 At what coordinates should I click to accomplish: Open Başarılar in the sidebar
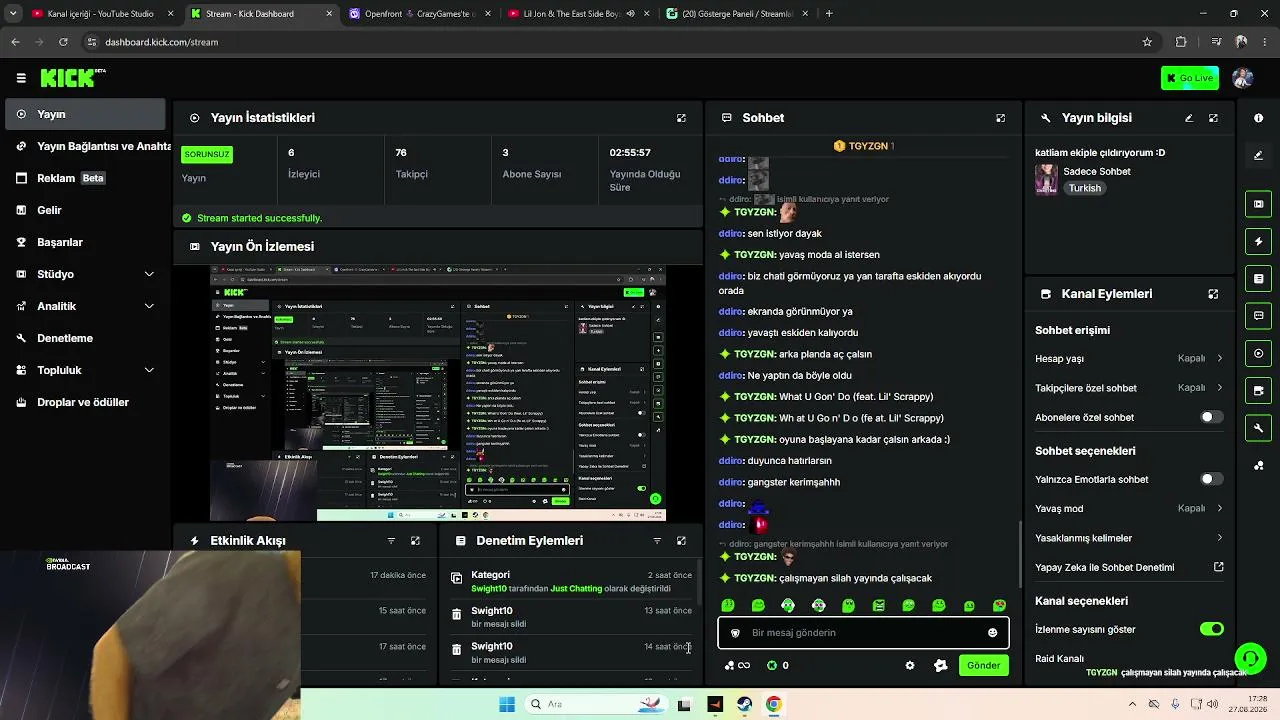(85, 242)
